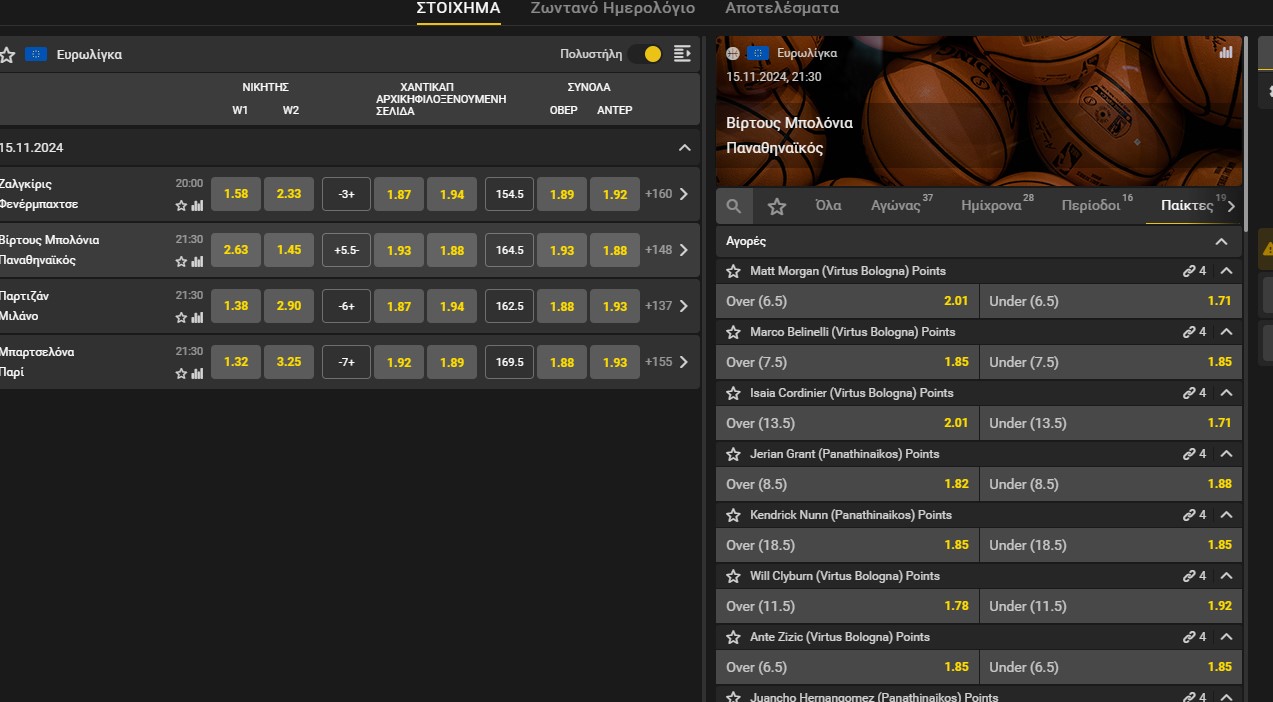Image resolution: width=1273 pixels, height=702 pixels.
Task: Open statistics icon for Ζαλγκίρις match
Action: pos(197,206)
